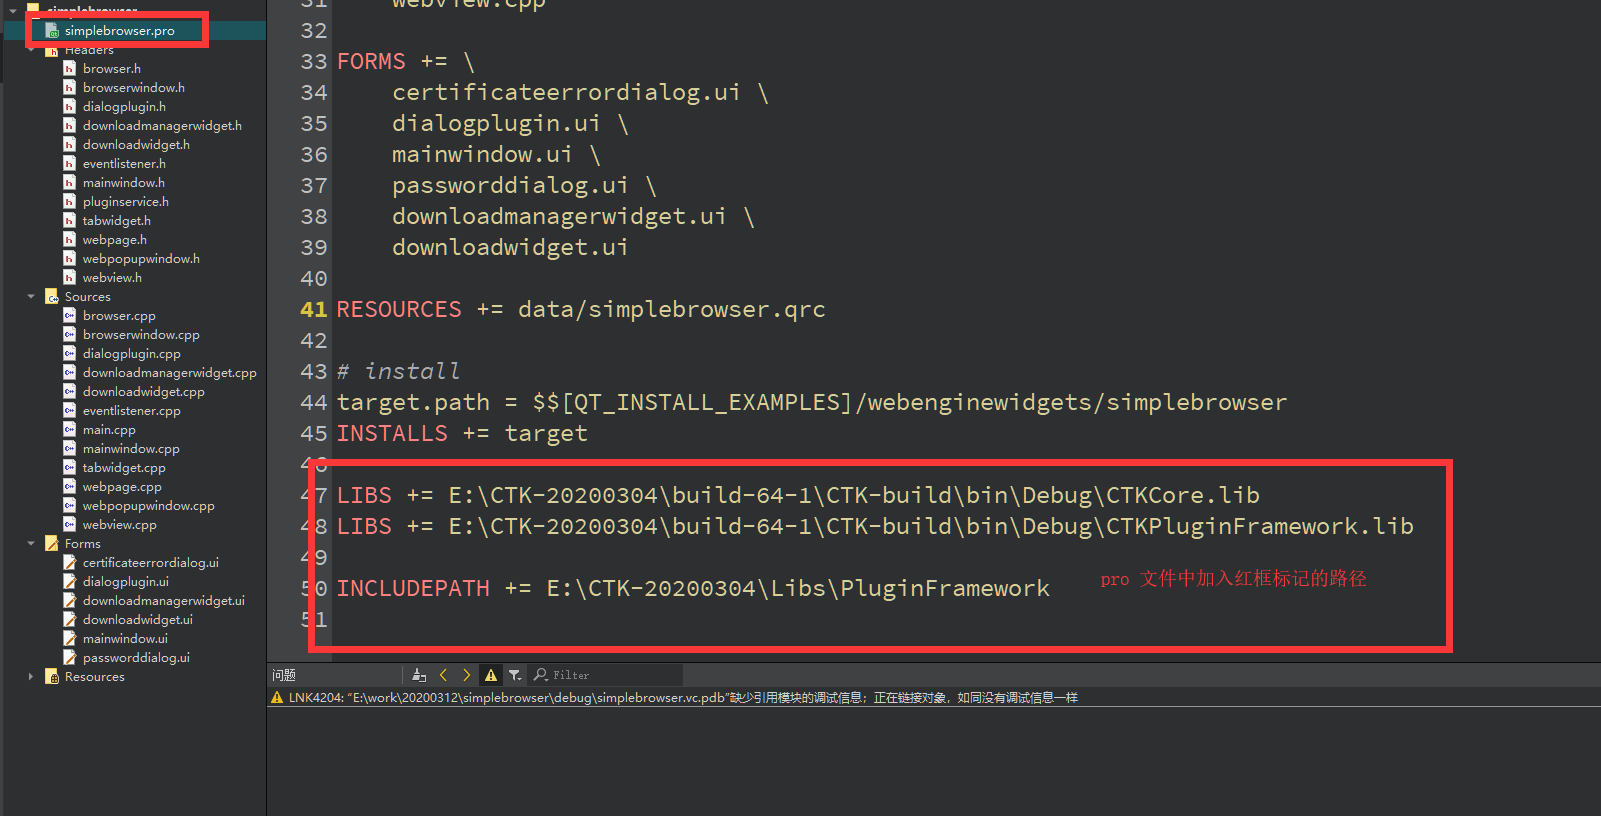Open browserwindow.cpp source file
The width and height of the screenshot is (1601, 816).
[x=141, y=335]
